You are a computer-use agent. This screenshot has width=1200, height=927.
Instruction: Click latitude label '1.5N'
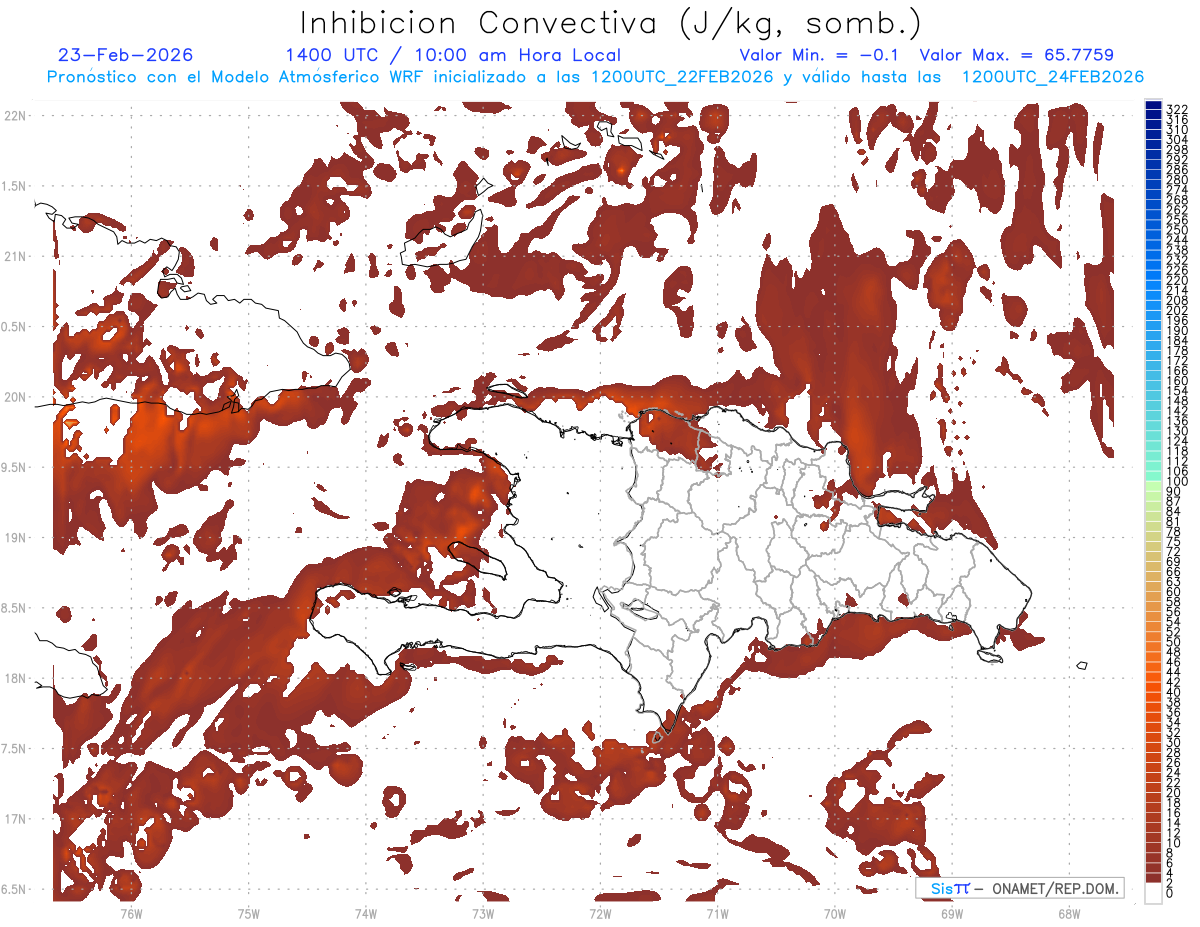click(16, 186)
